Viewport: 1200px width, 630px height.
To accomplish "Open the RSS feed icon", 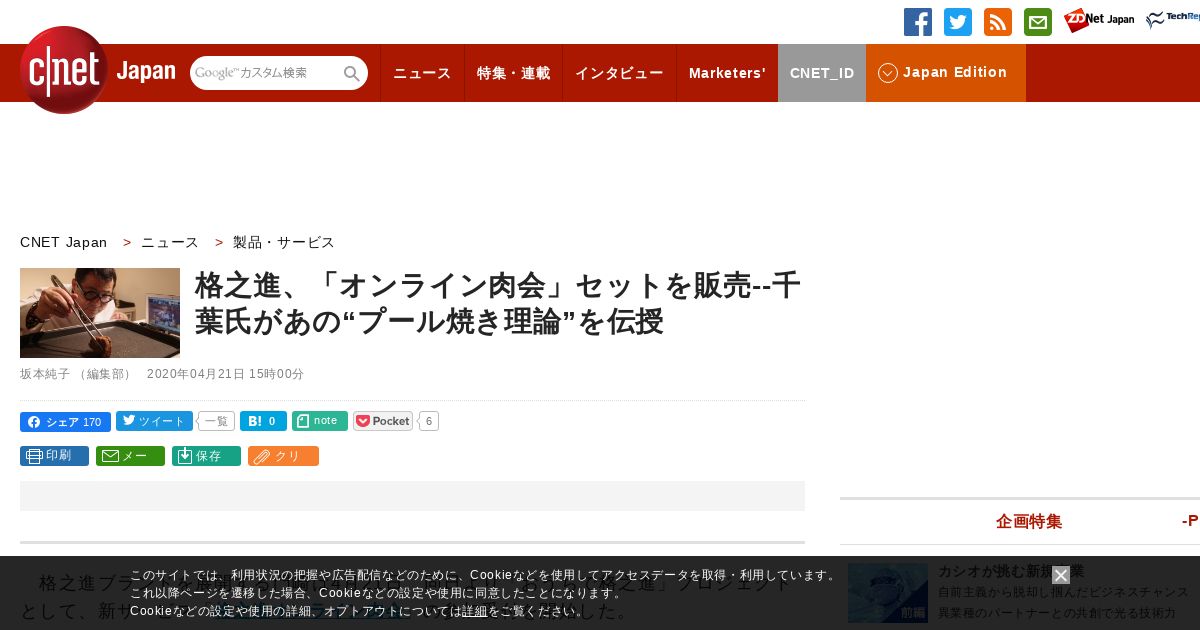I will 998,22.
